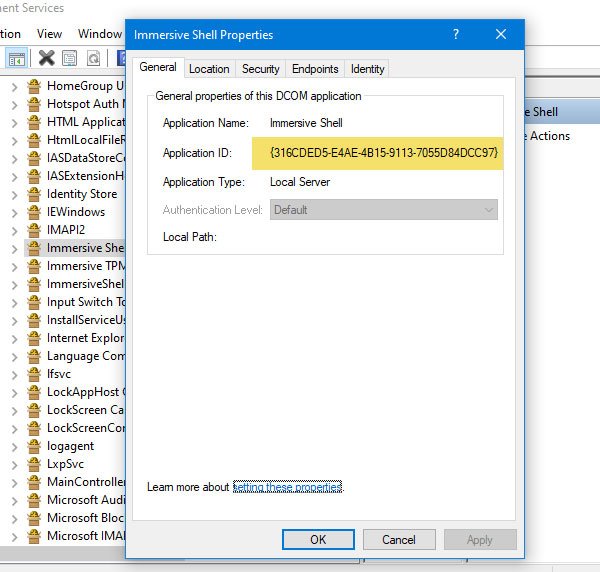Expand the Microsoft Audi tree node
This screenshot has width=600, height=572.
click(15, 501)
